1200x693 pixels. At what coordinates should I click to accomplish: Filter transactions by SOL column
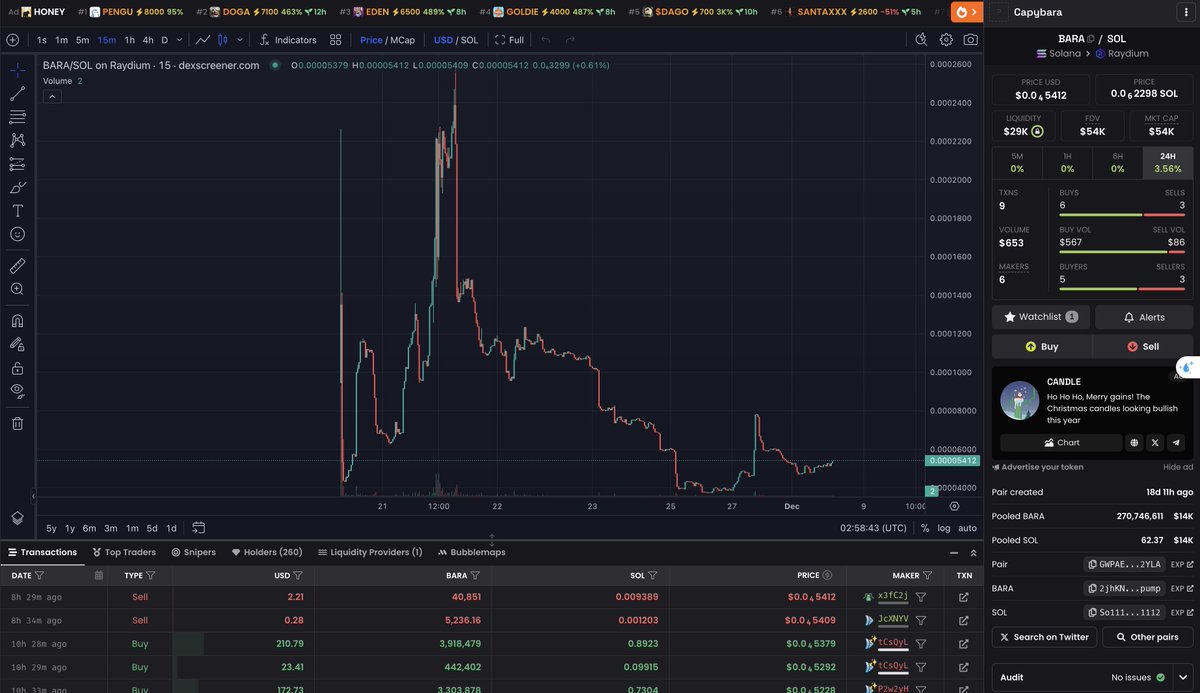coord(652,575)
